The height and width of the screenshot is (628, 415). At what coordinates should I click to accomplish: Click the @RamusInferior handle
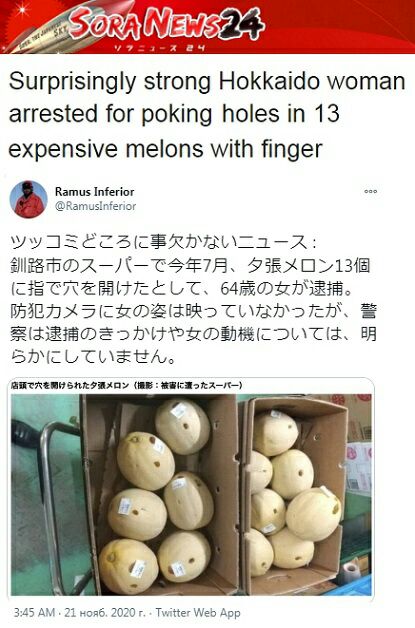pyautogui.click(x=95, y=206)
